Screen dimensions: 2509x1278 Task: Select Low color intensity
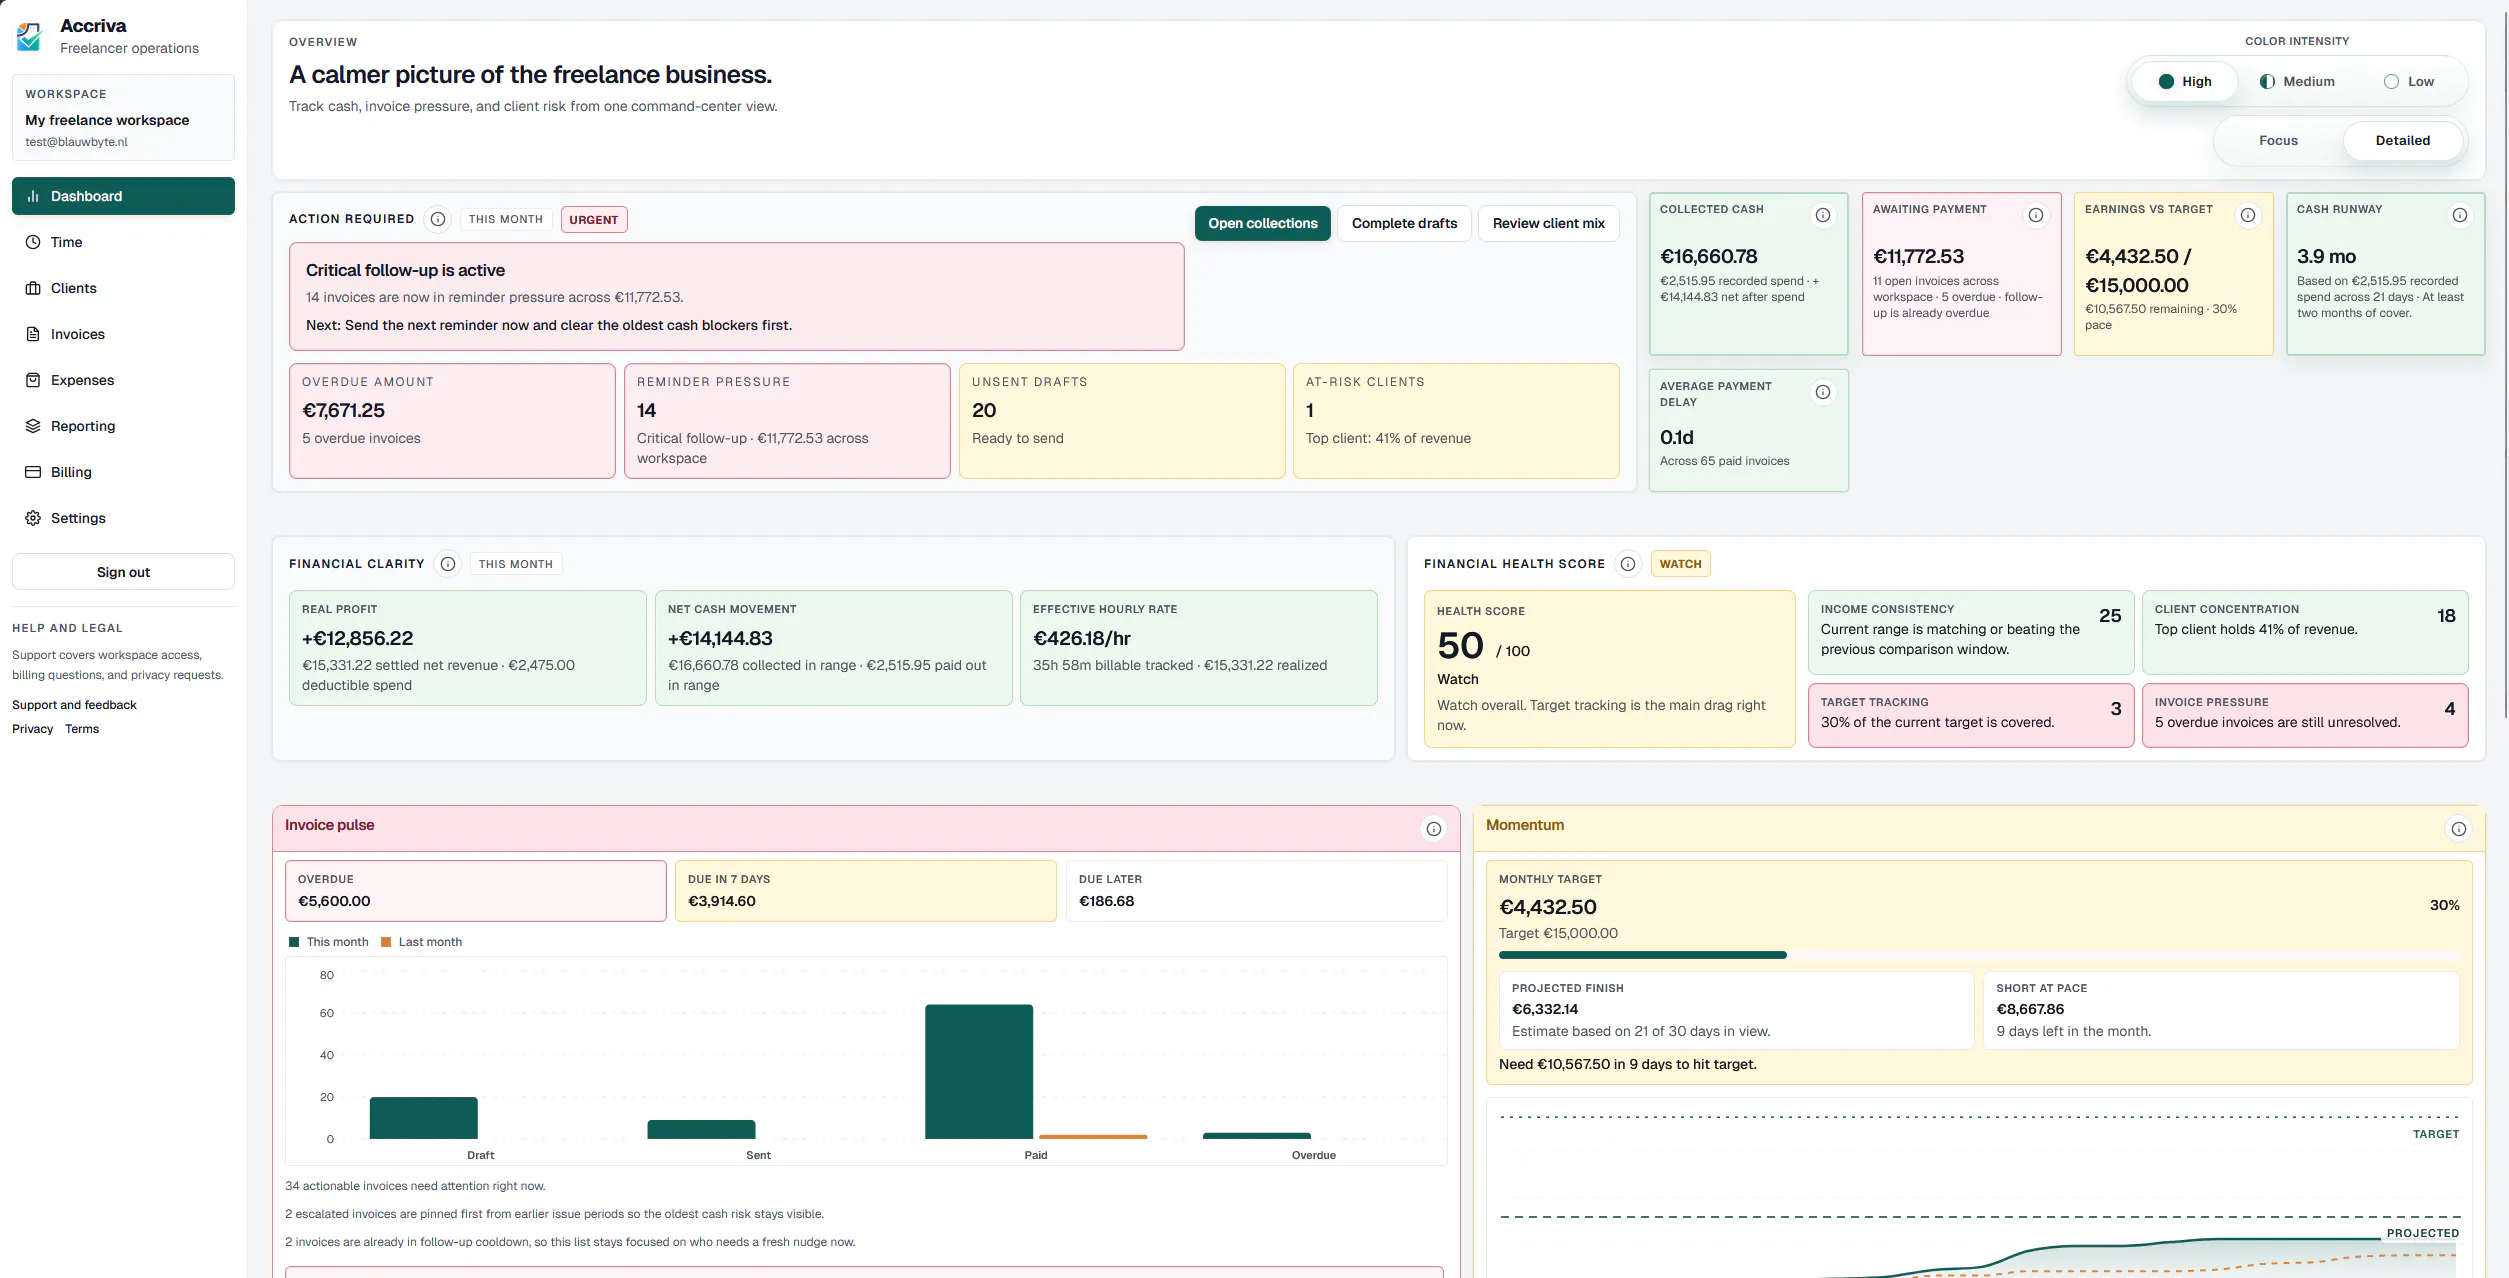pyautogui.click(x=2409, y=81)
